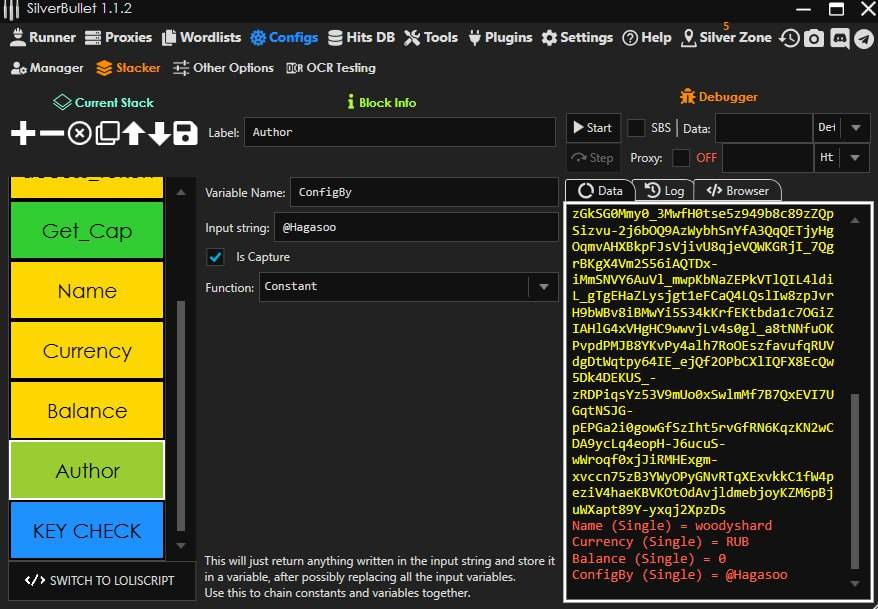Open the Function dropdown set to Constant
The width and height of the screenshot is (878, 609).
click(x=543, y=287)
